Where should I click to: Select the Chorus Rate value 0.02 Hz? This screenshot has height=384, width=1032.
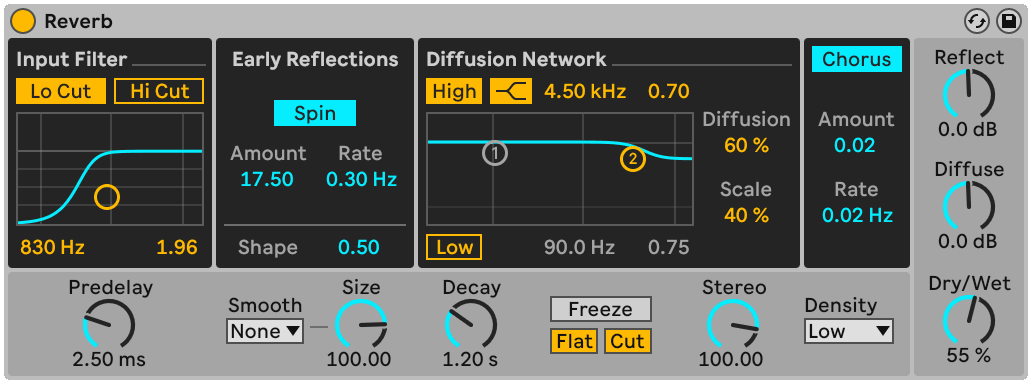click(857, 215)
